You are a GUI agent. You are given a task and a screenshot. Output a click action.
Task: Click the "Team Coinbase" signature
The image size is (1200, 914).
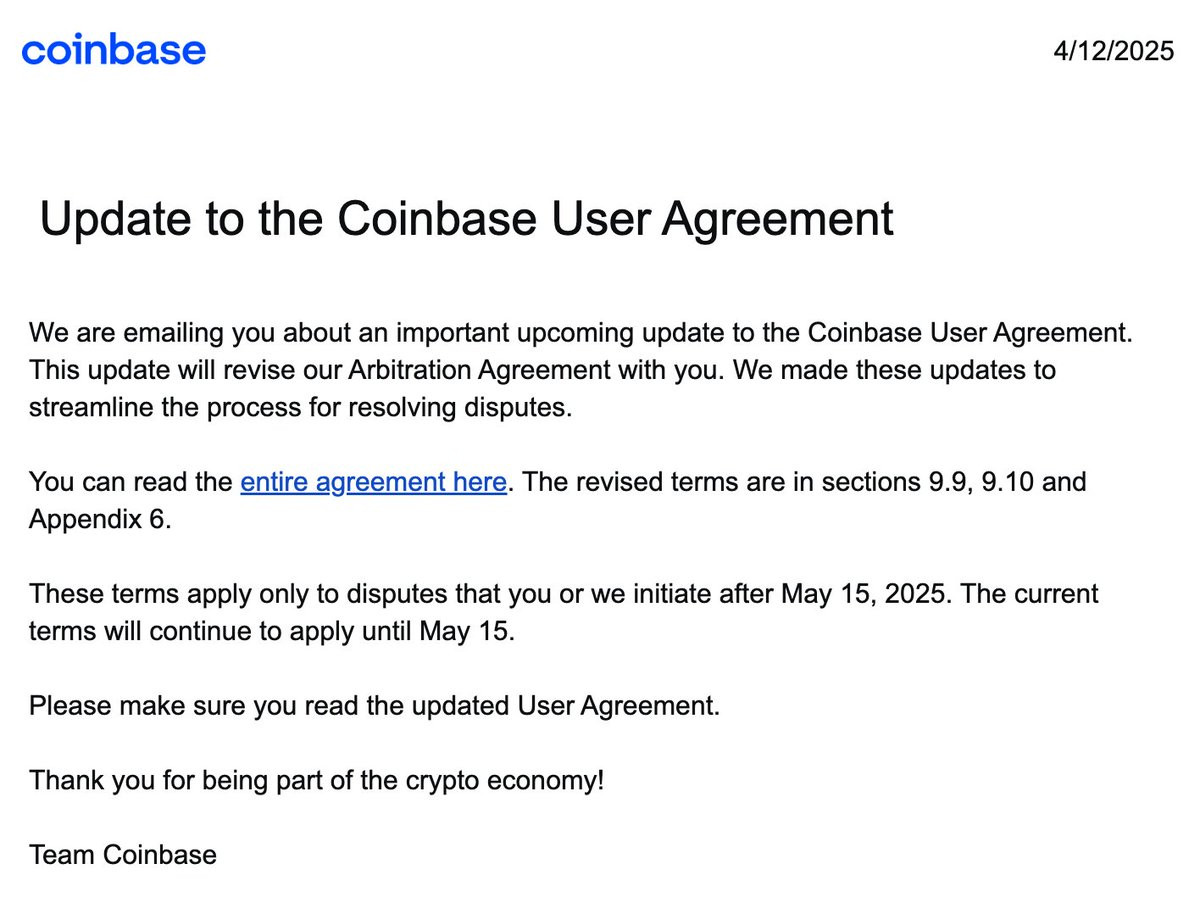click(123, 855)
